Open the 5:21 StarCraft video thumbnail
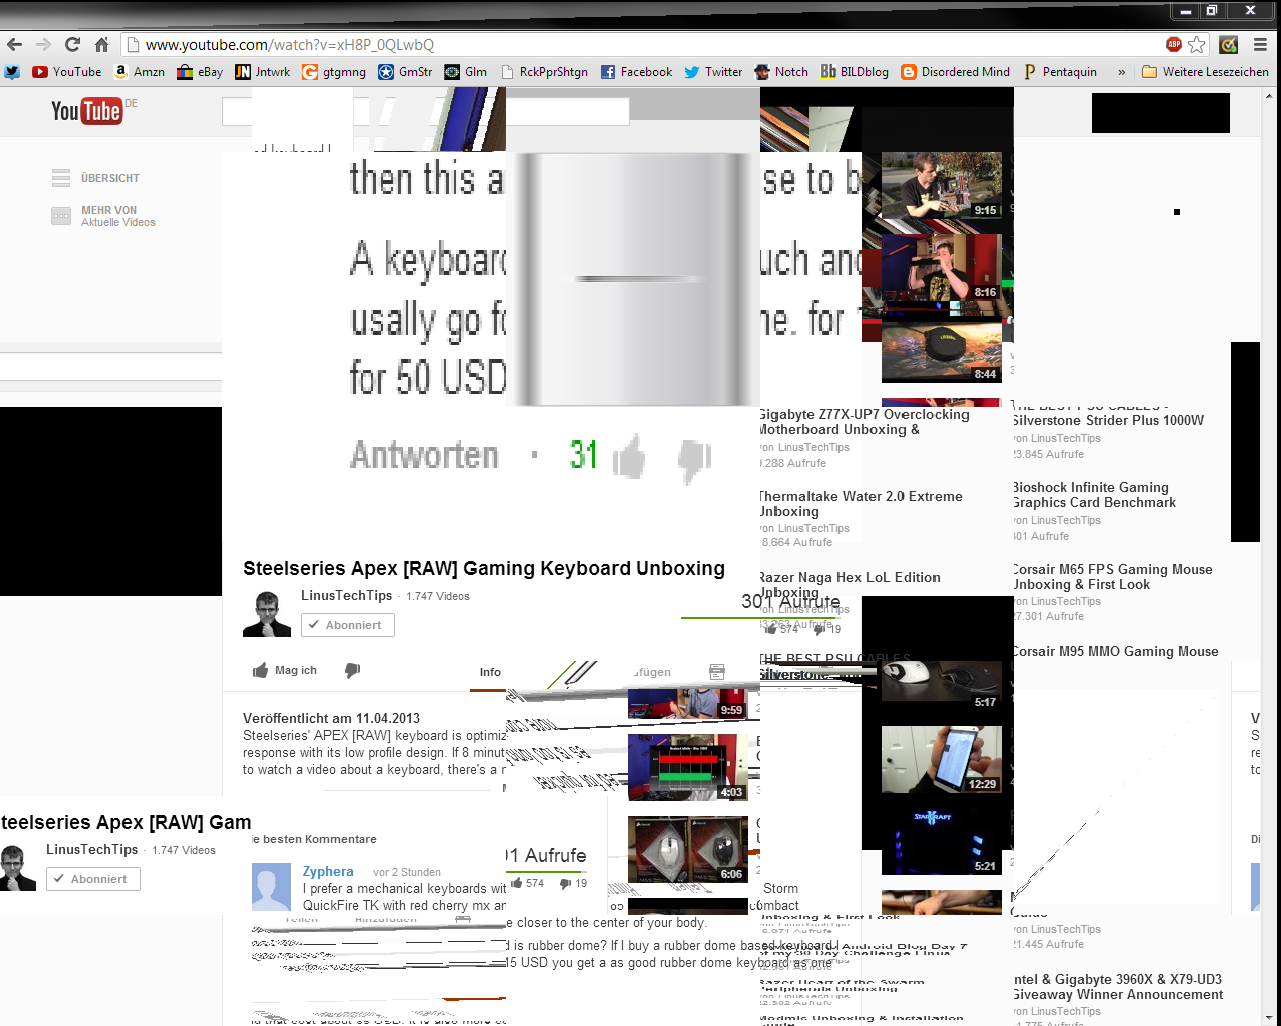The image size is (1281, 1026). (x=942, y=841)
